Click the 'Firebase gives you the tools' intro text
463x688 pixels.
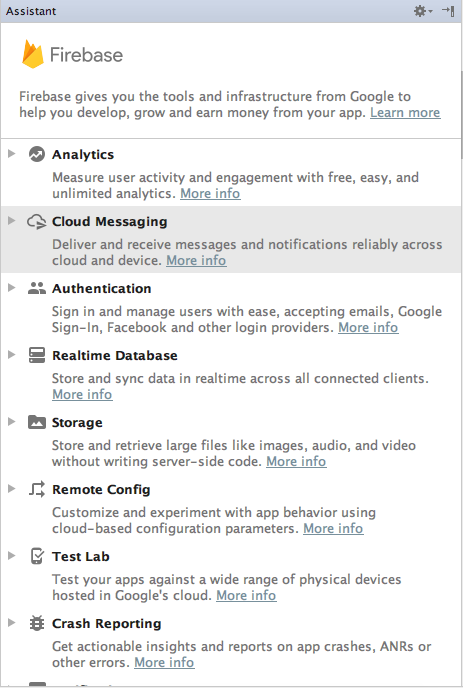click(230, 104)
